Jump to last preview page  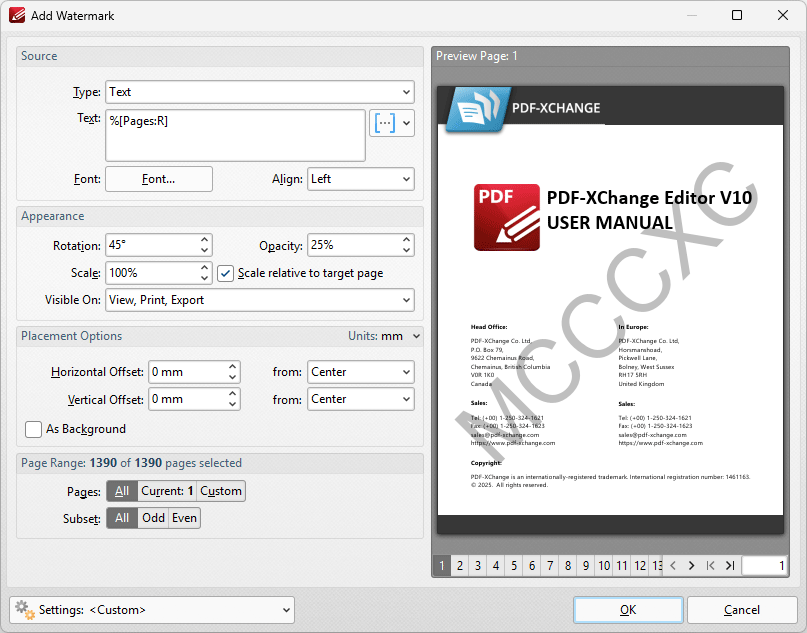[729, 566]
